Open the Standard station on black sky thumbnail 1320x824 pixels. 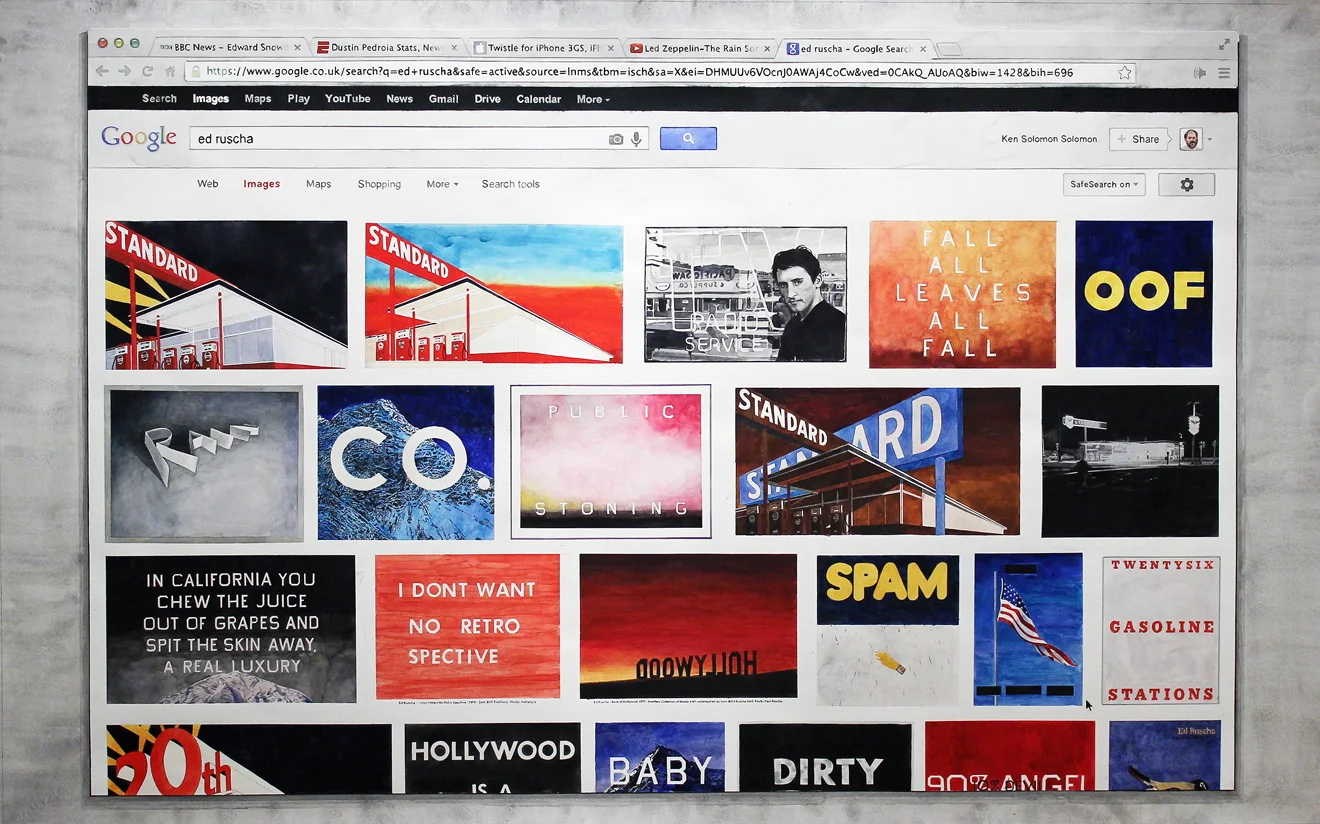226,295
